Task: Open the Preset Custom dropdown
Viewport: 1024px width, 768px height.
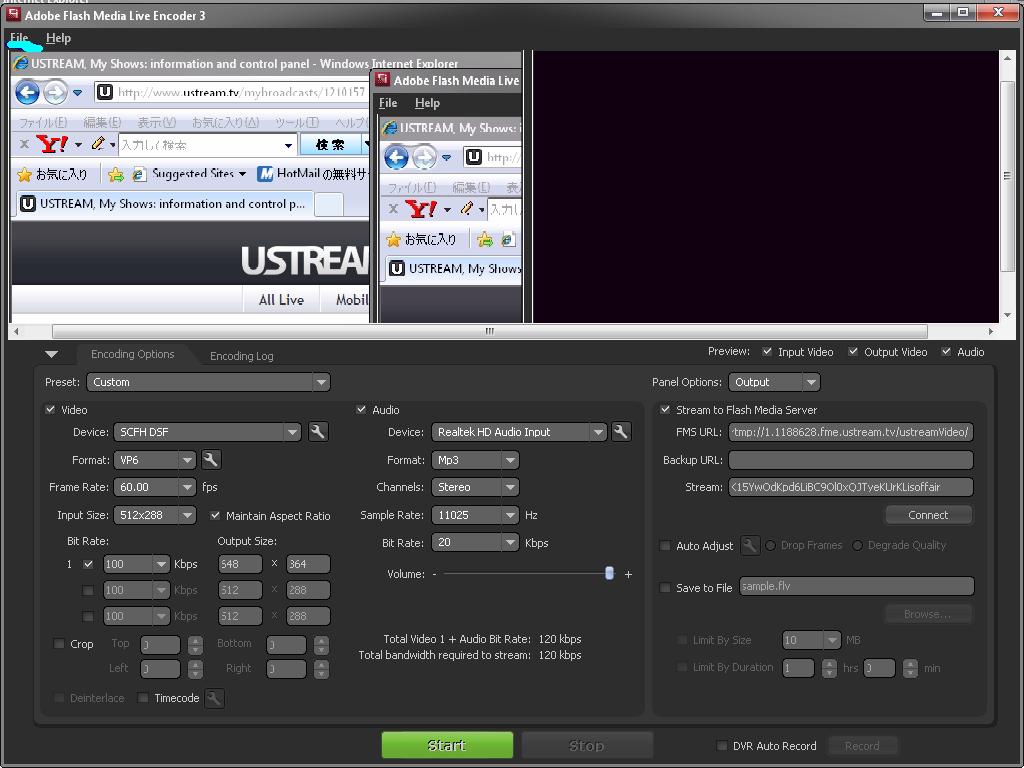Action: [208, 382]
